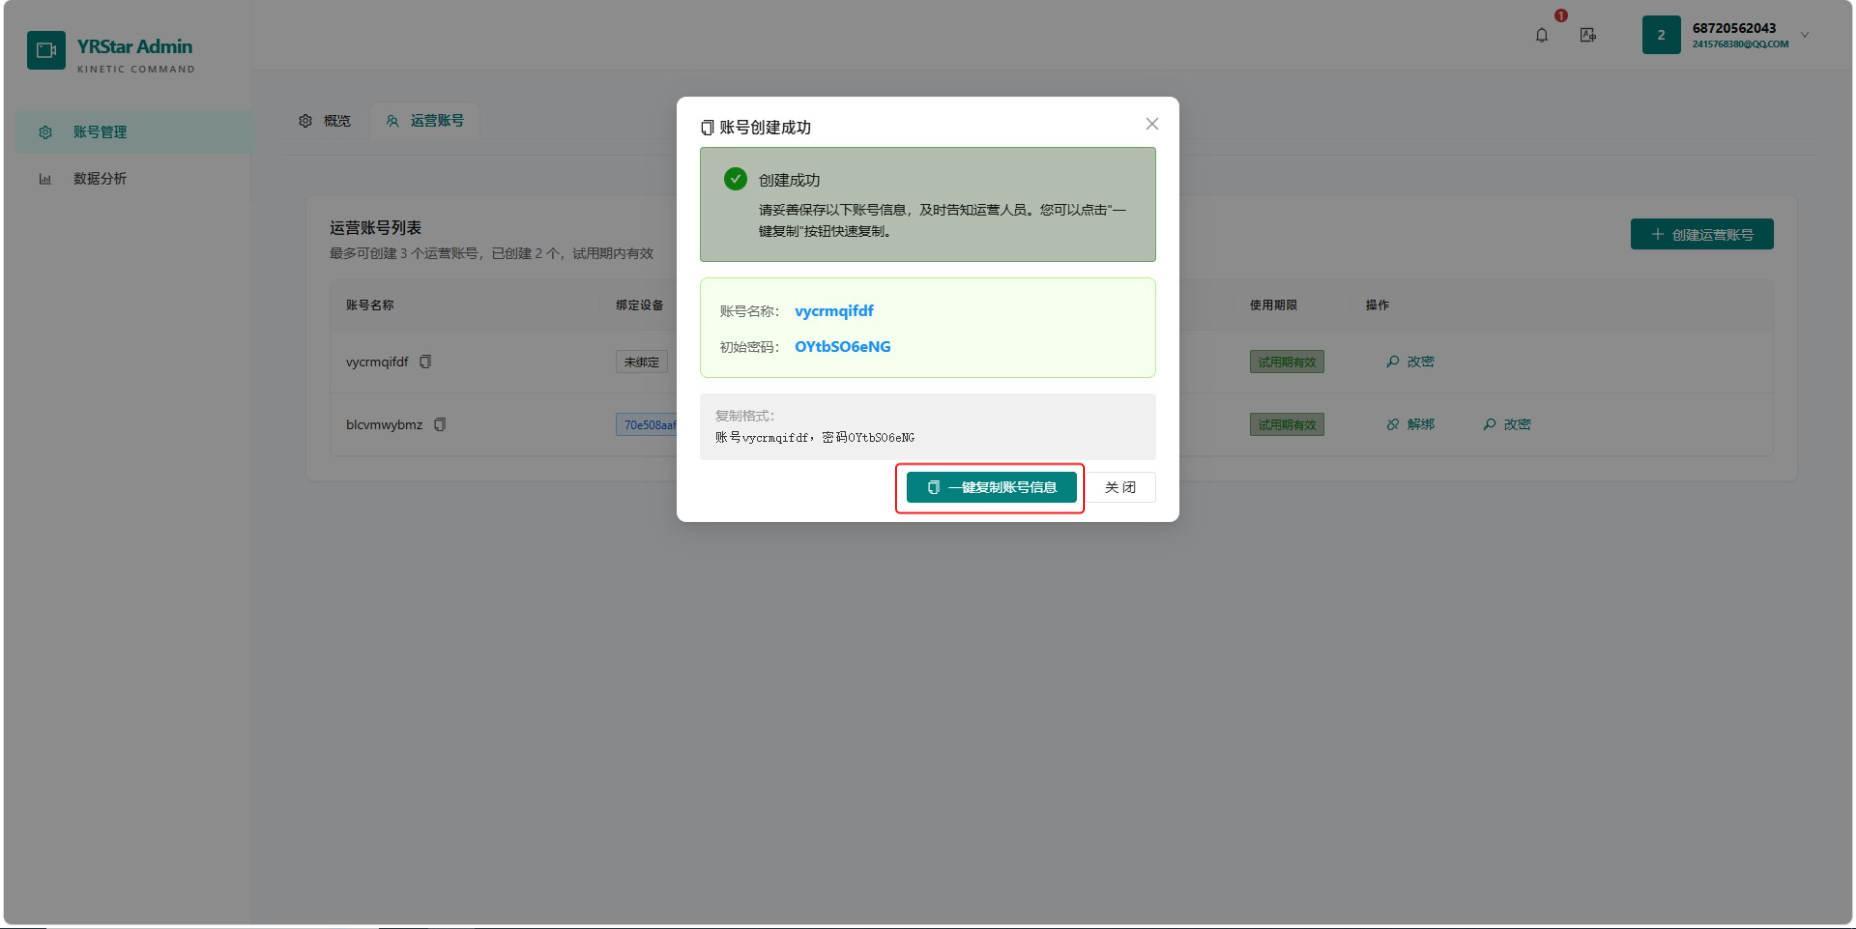Click the 账号名称 column header
1856x929 pixels.
[x=370, y=305]
